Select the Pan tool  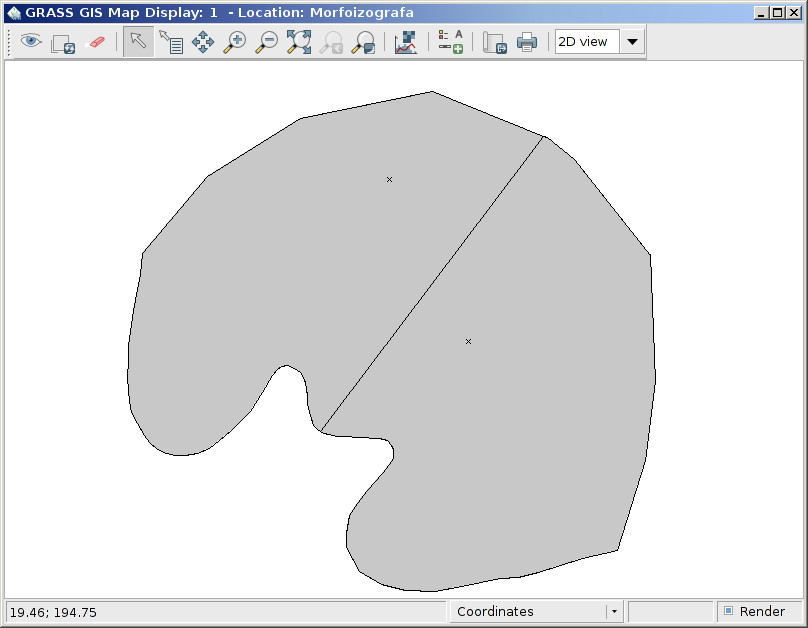coord(203,41)
